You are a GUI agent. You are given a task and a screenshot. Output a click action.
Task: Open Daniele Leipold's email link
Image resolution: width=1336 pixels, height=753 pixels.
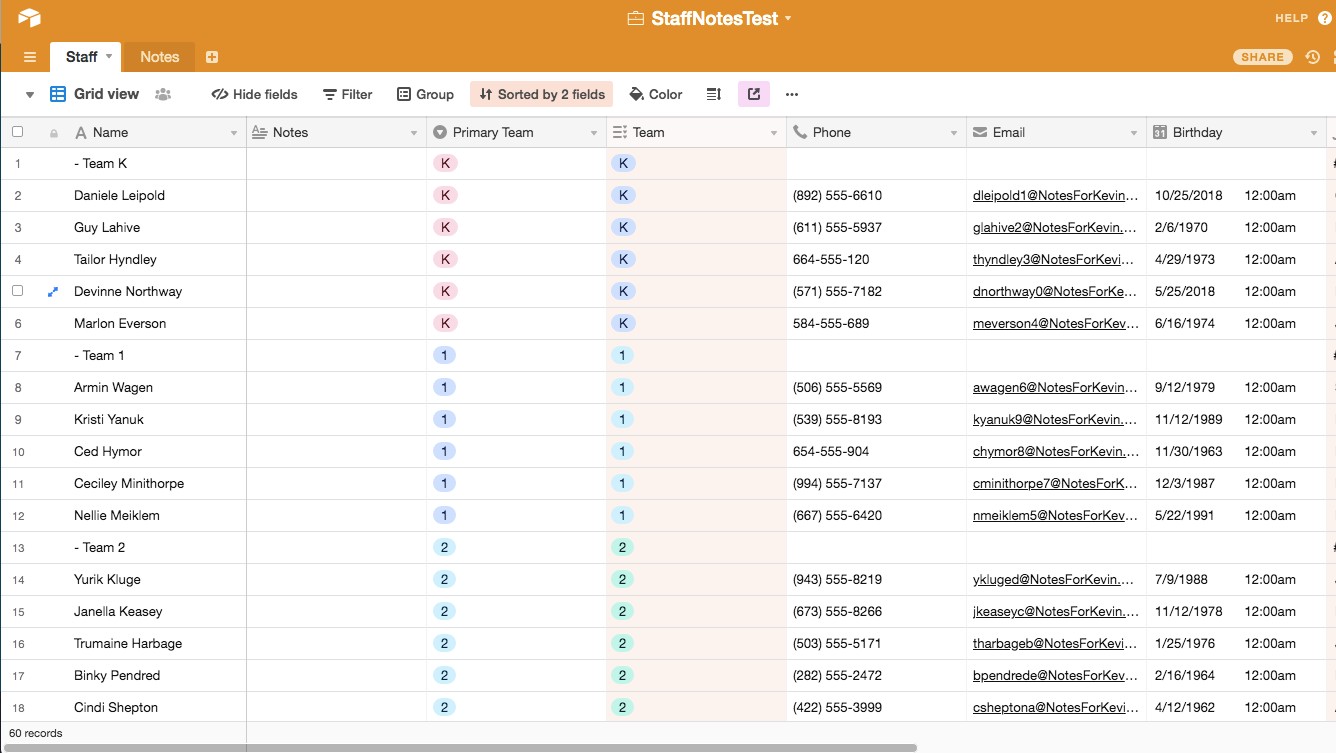[x=1054, y=195]
